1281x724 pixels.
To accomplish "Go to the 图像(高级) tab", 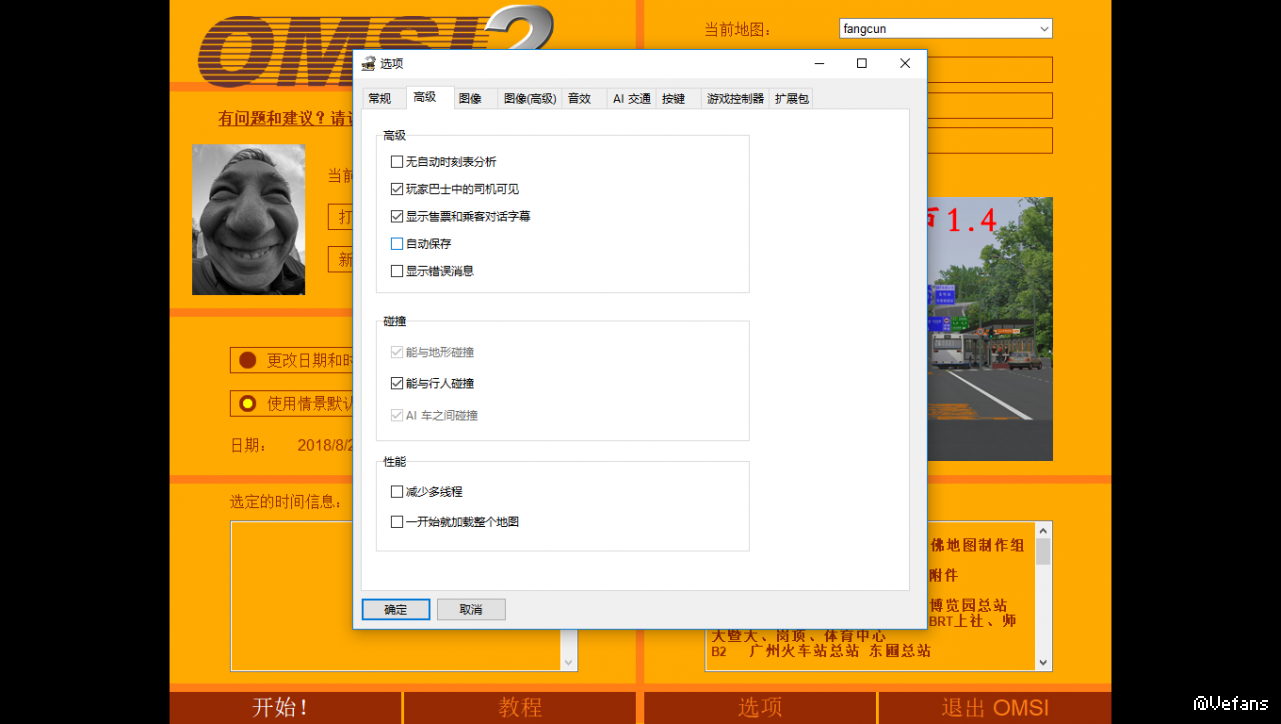I will coord(530,98).
